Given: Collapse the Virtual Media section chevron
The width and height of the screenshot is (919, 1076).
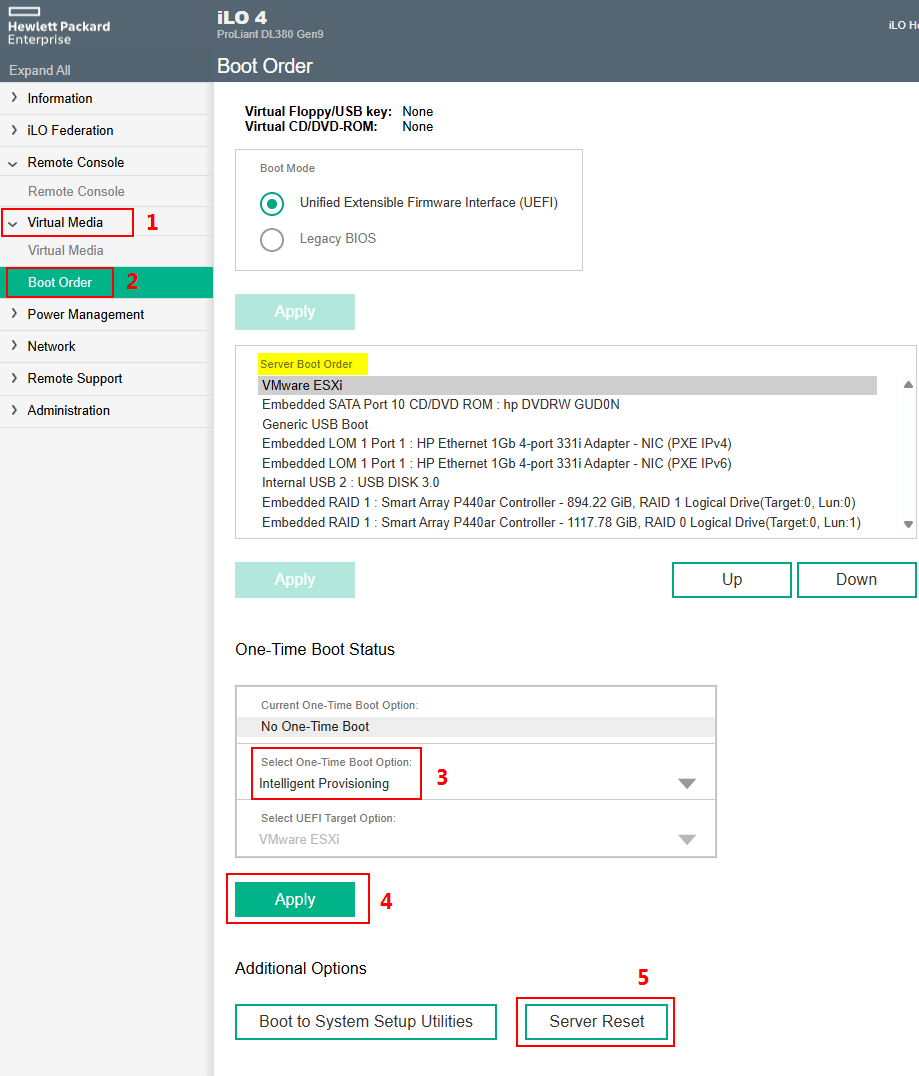Looking at the screenshot, I should tap(13, 223).
